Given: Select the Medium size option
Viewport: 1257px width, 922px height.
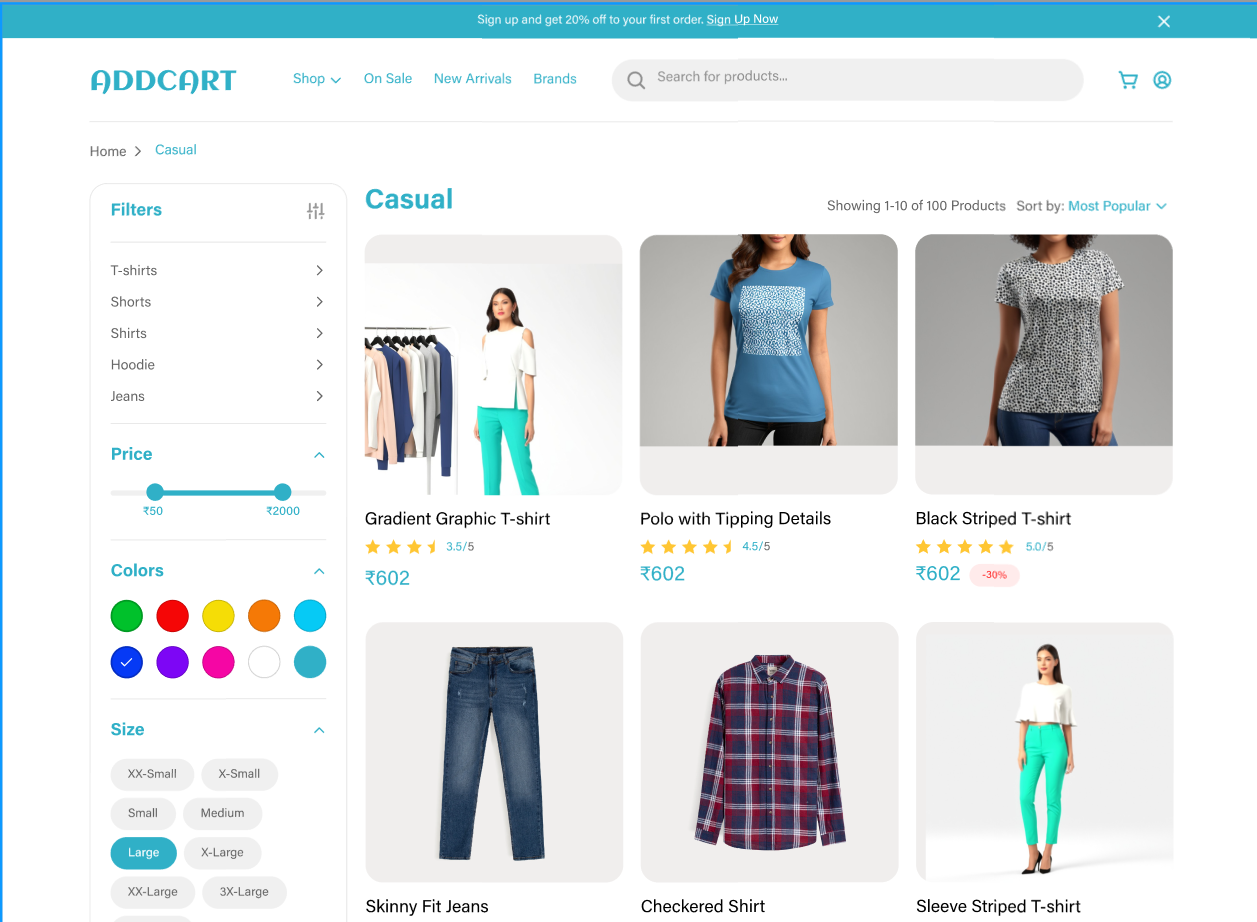Looking at the screenshot, I should [x=222, y=813].
